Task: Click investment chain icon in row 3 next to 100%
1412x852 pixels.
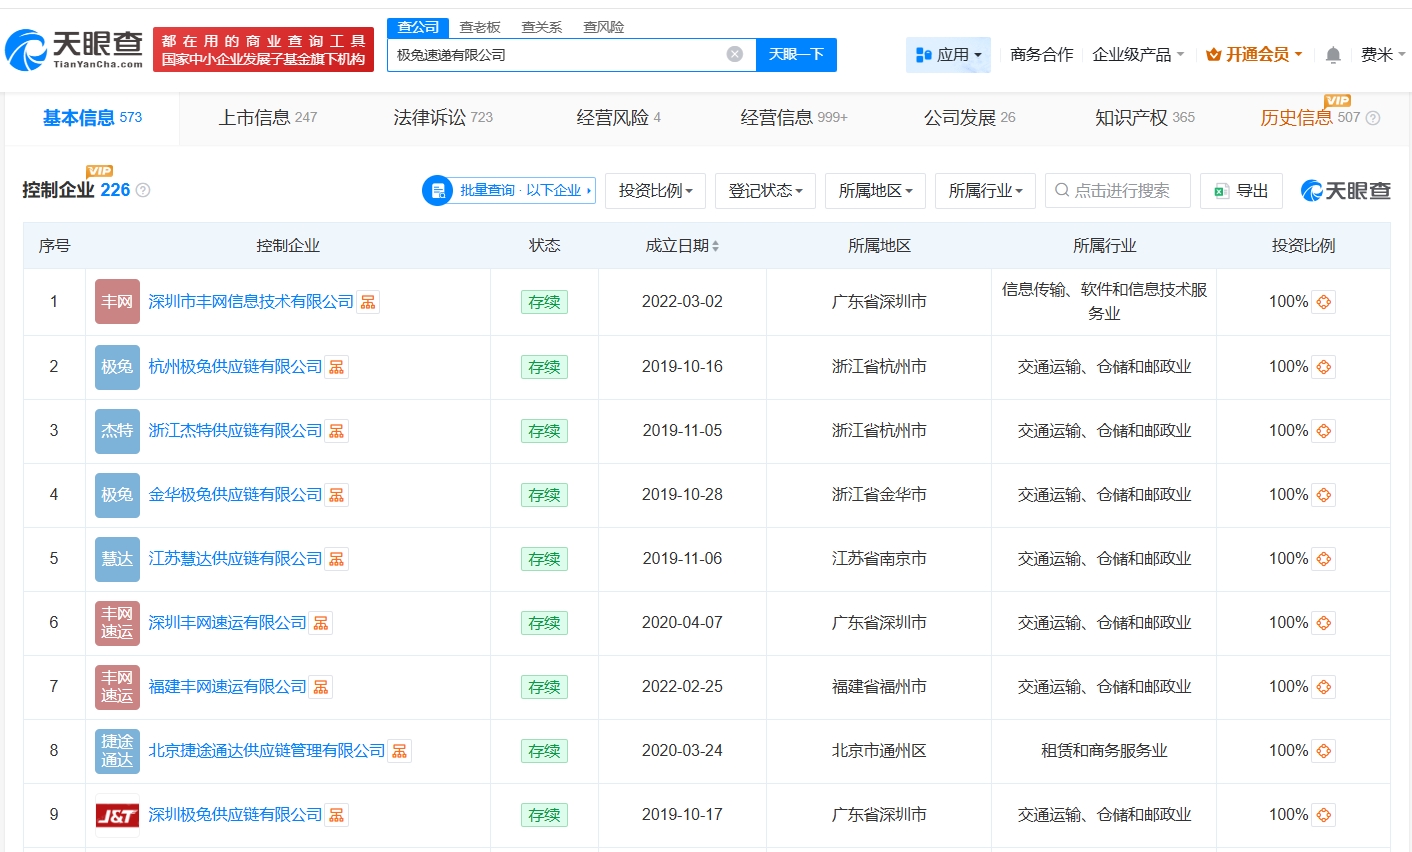Action: 1324,431
